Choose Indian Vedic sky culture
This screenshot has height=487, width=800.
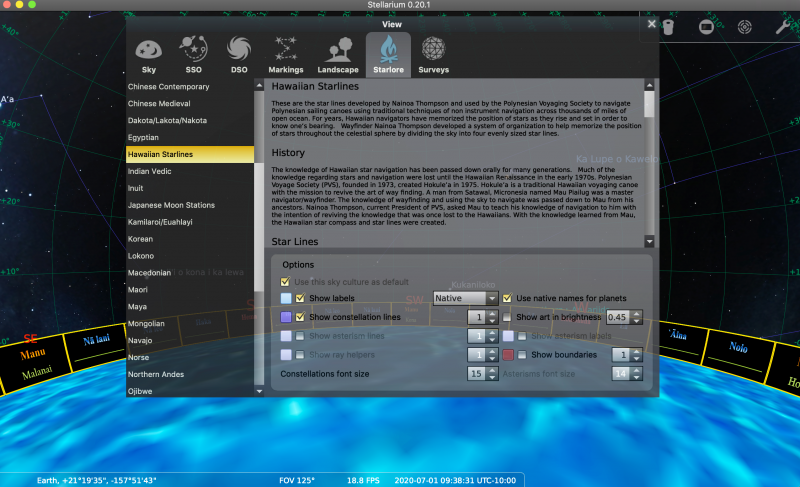tap(190, 171)
